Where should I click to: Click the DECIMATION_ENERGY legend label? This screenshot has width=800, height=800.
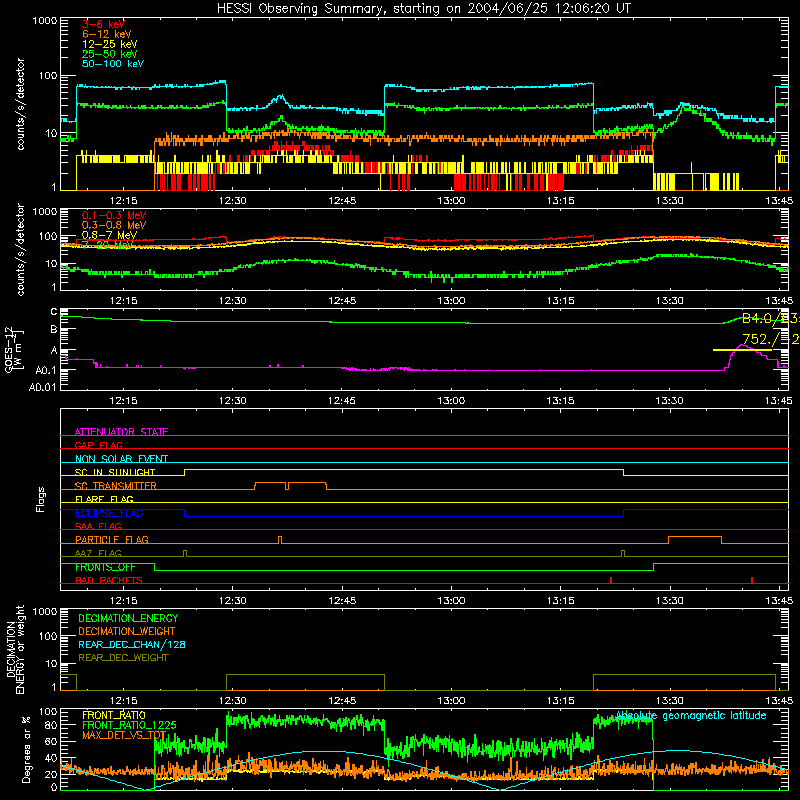[128, 618]
